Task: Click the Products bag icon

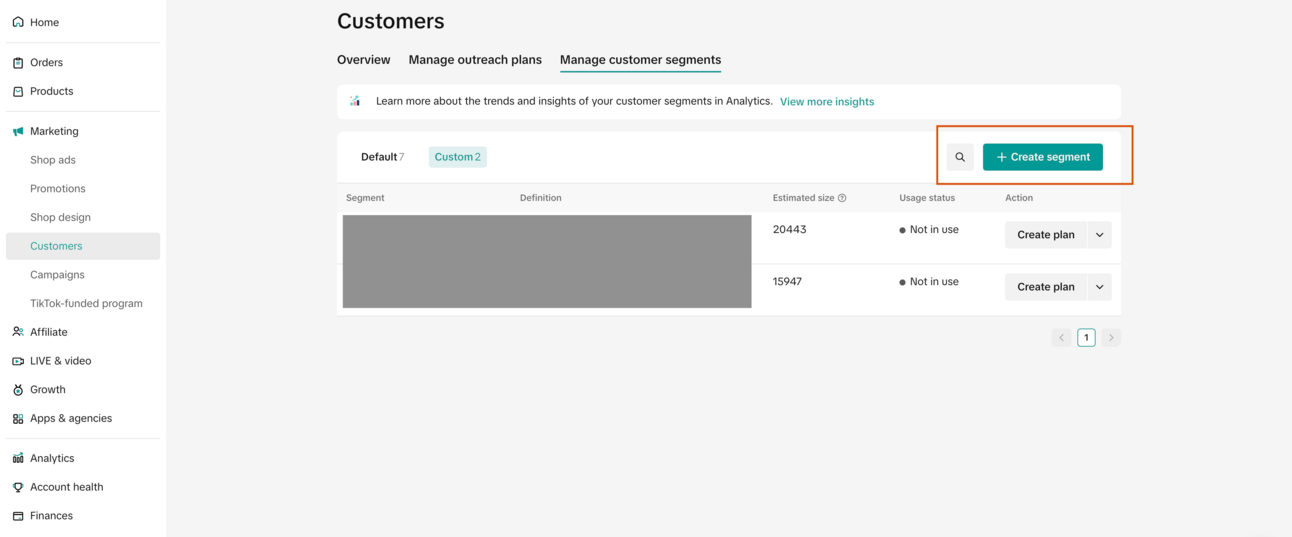Action: coord(18,91)
